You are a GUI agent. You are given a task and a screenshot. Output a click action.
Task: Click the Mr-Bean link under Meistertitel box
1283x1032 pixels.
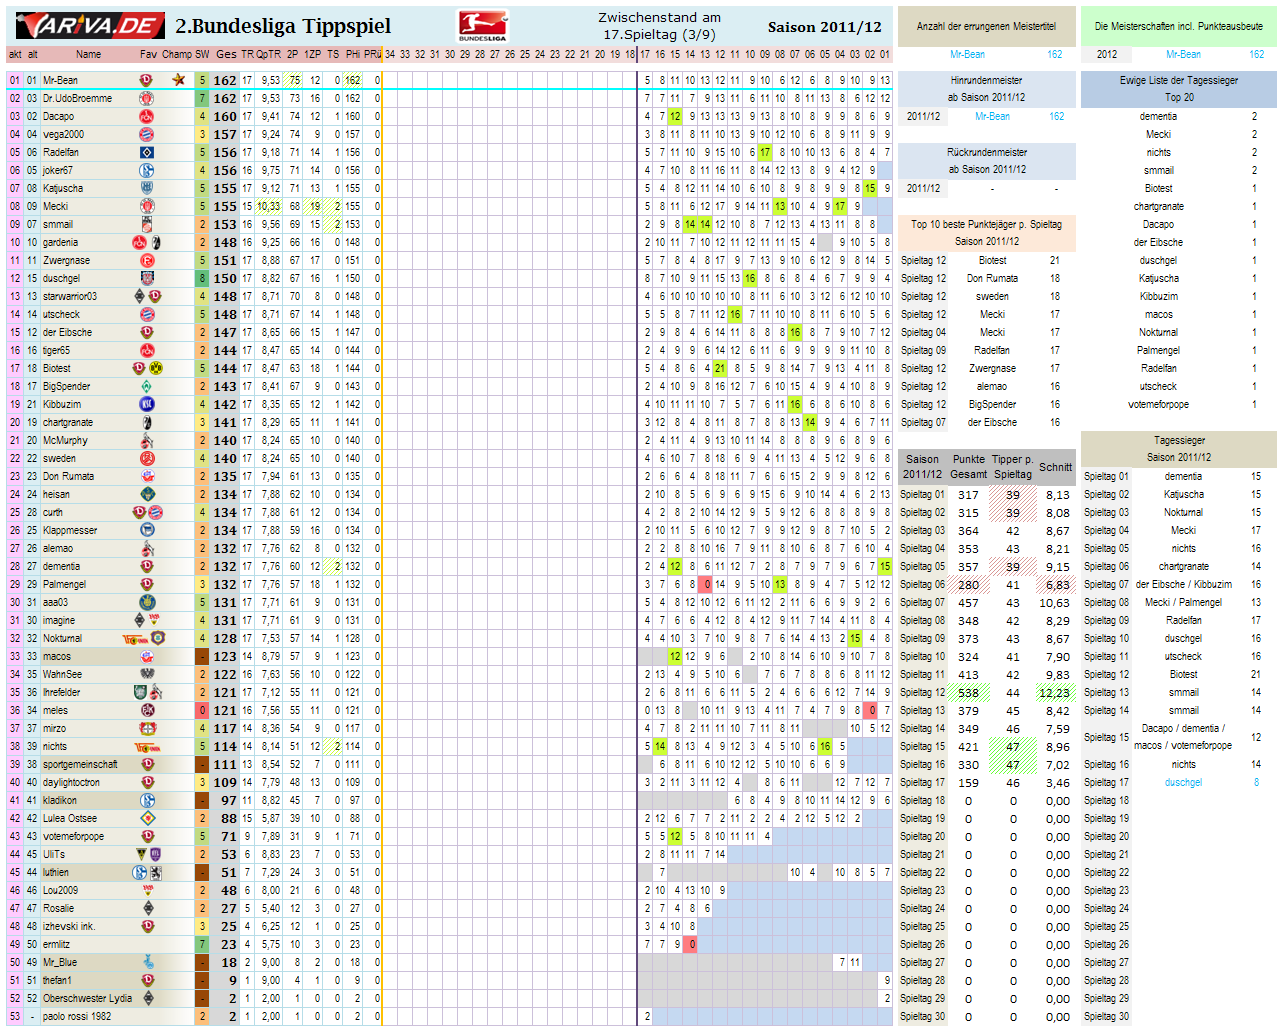[967, 54]
